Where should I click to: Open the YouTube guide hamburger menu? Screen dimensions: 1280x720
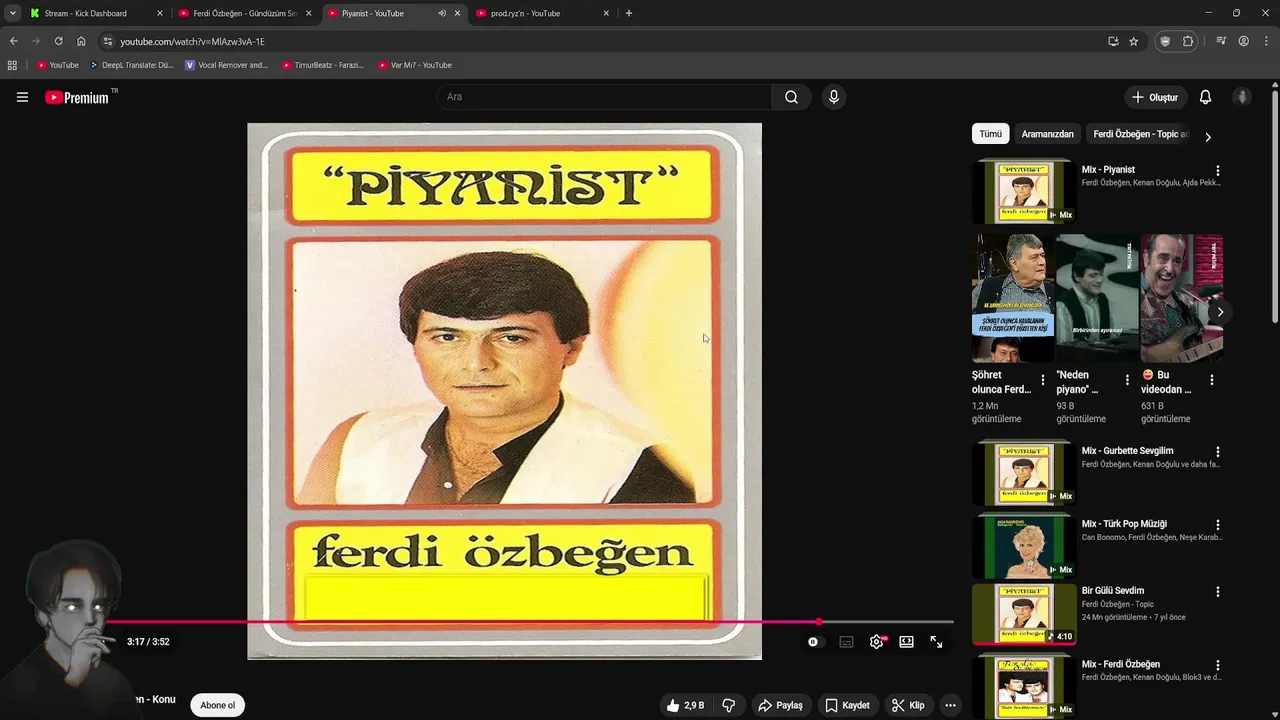pyautogui.click(x=22, y=97)
